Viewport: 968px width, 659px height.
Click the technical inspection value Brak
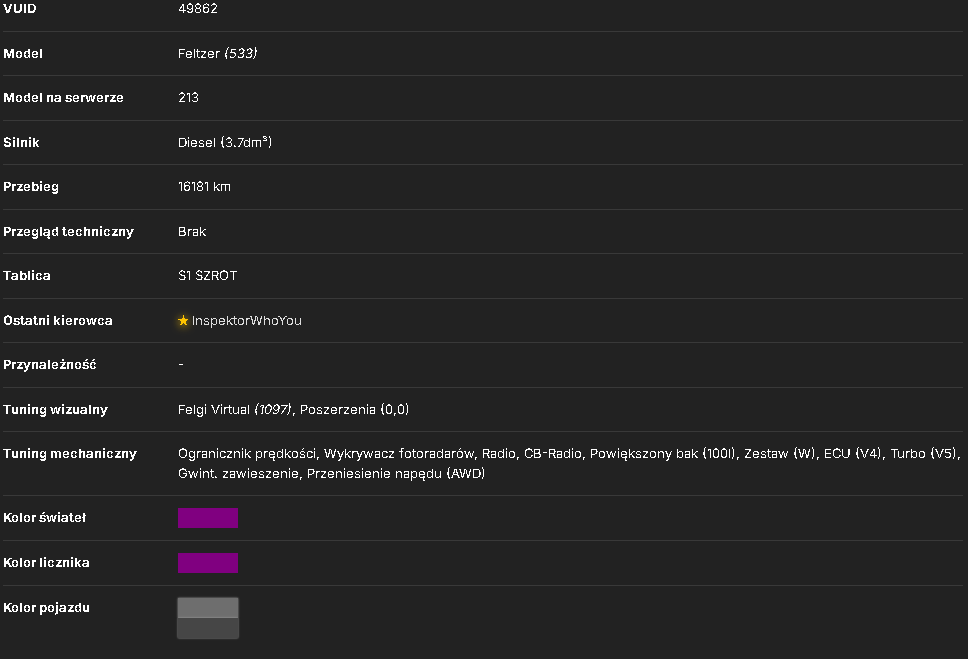pos(192,232)
